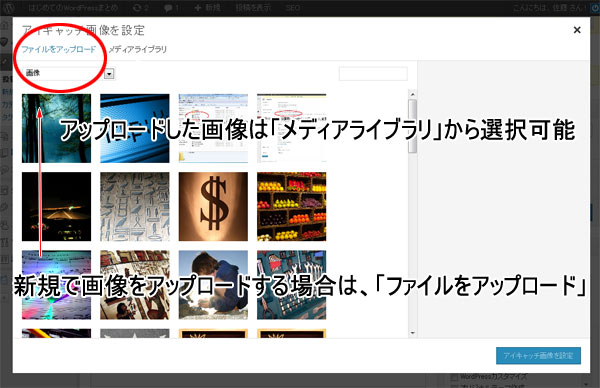
Task: Click the scrollbar down arrow
Action: tap(412, 333)
